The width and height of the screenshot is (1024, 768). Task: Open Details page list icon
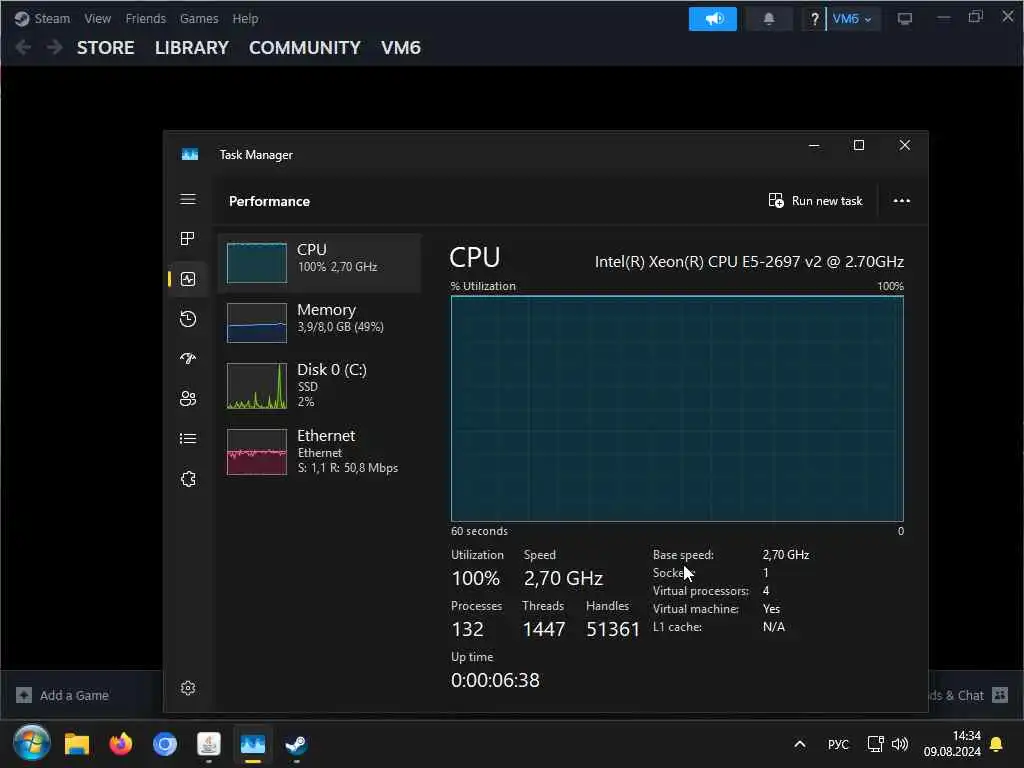pos(188,438)
